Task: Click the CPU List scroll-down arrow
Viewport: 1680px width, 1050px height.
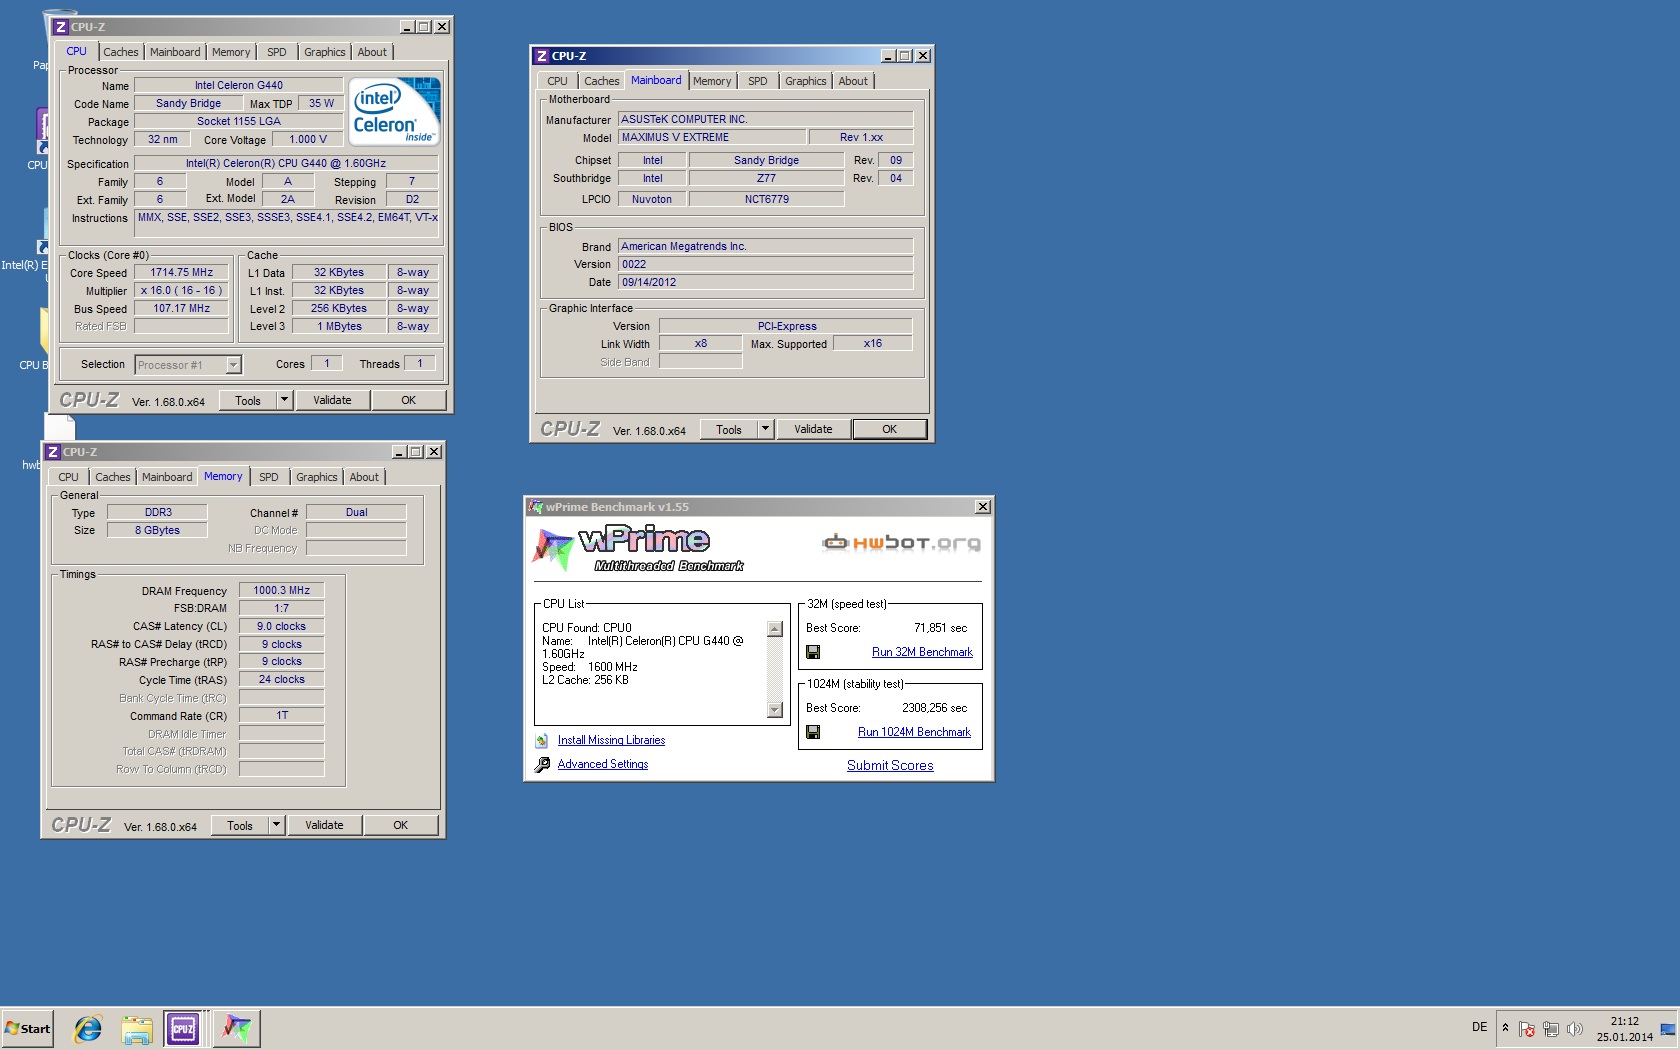Action: coord(774,710)
